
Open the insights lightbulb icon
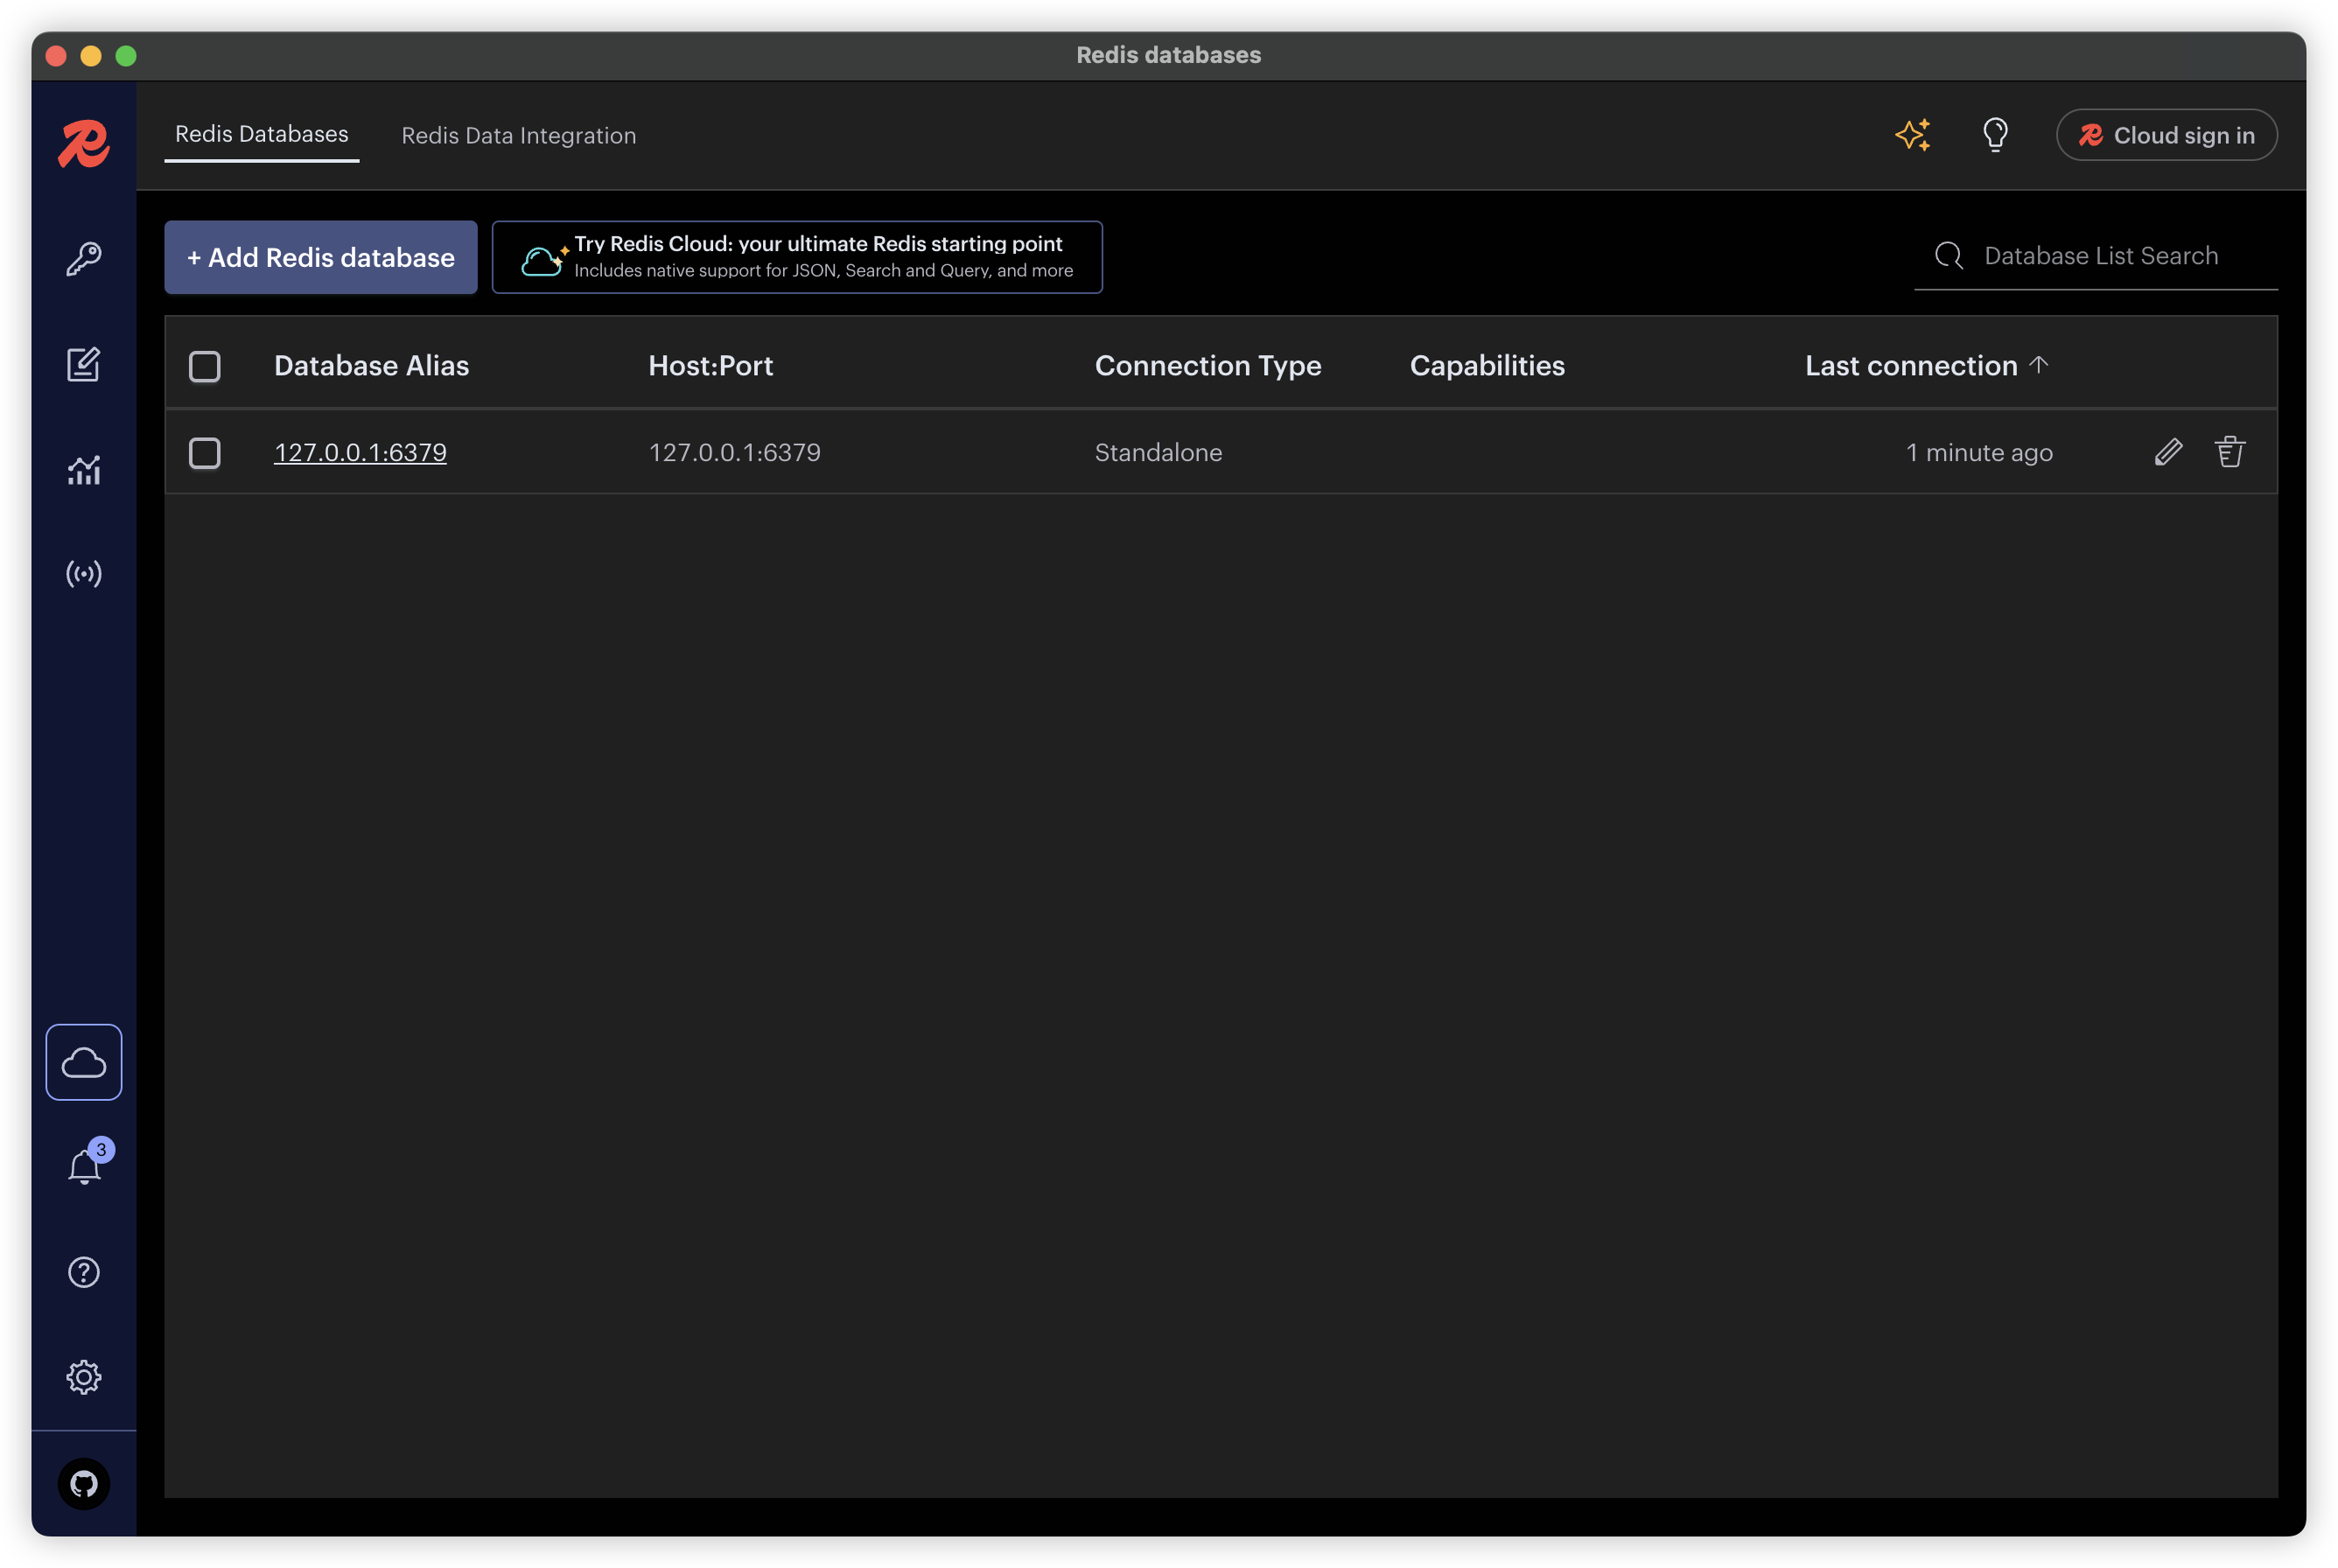tap(1995, 135)
